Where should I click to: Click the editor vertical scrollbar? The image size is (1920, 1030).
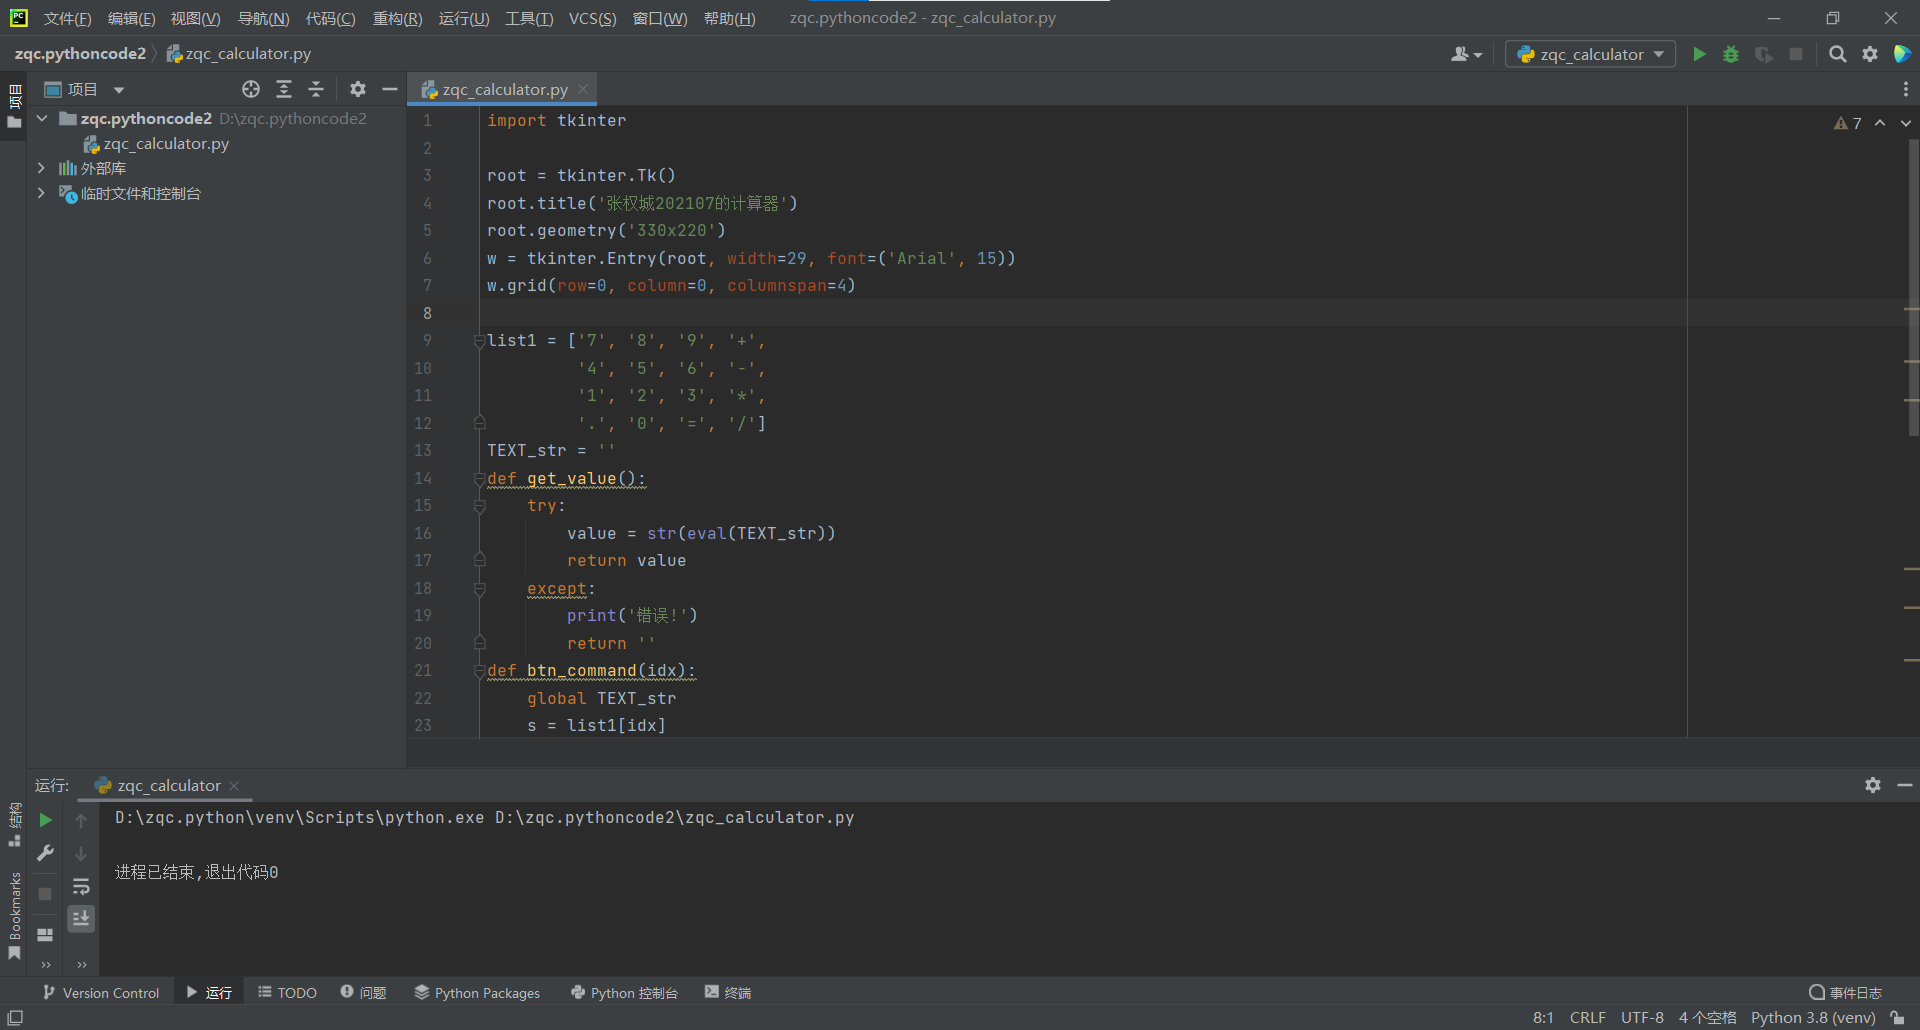(1913, 288)
